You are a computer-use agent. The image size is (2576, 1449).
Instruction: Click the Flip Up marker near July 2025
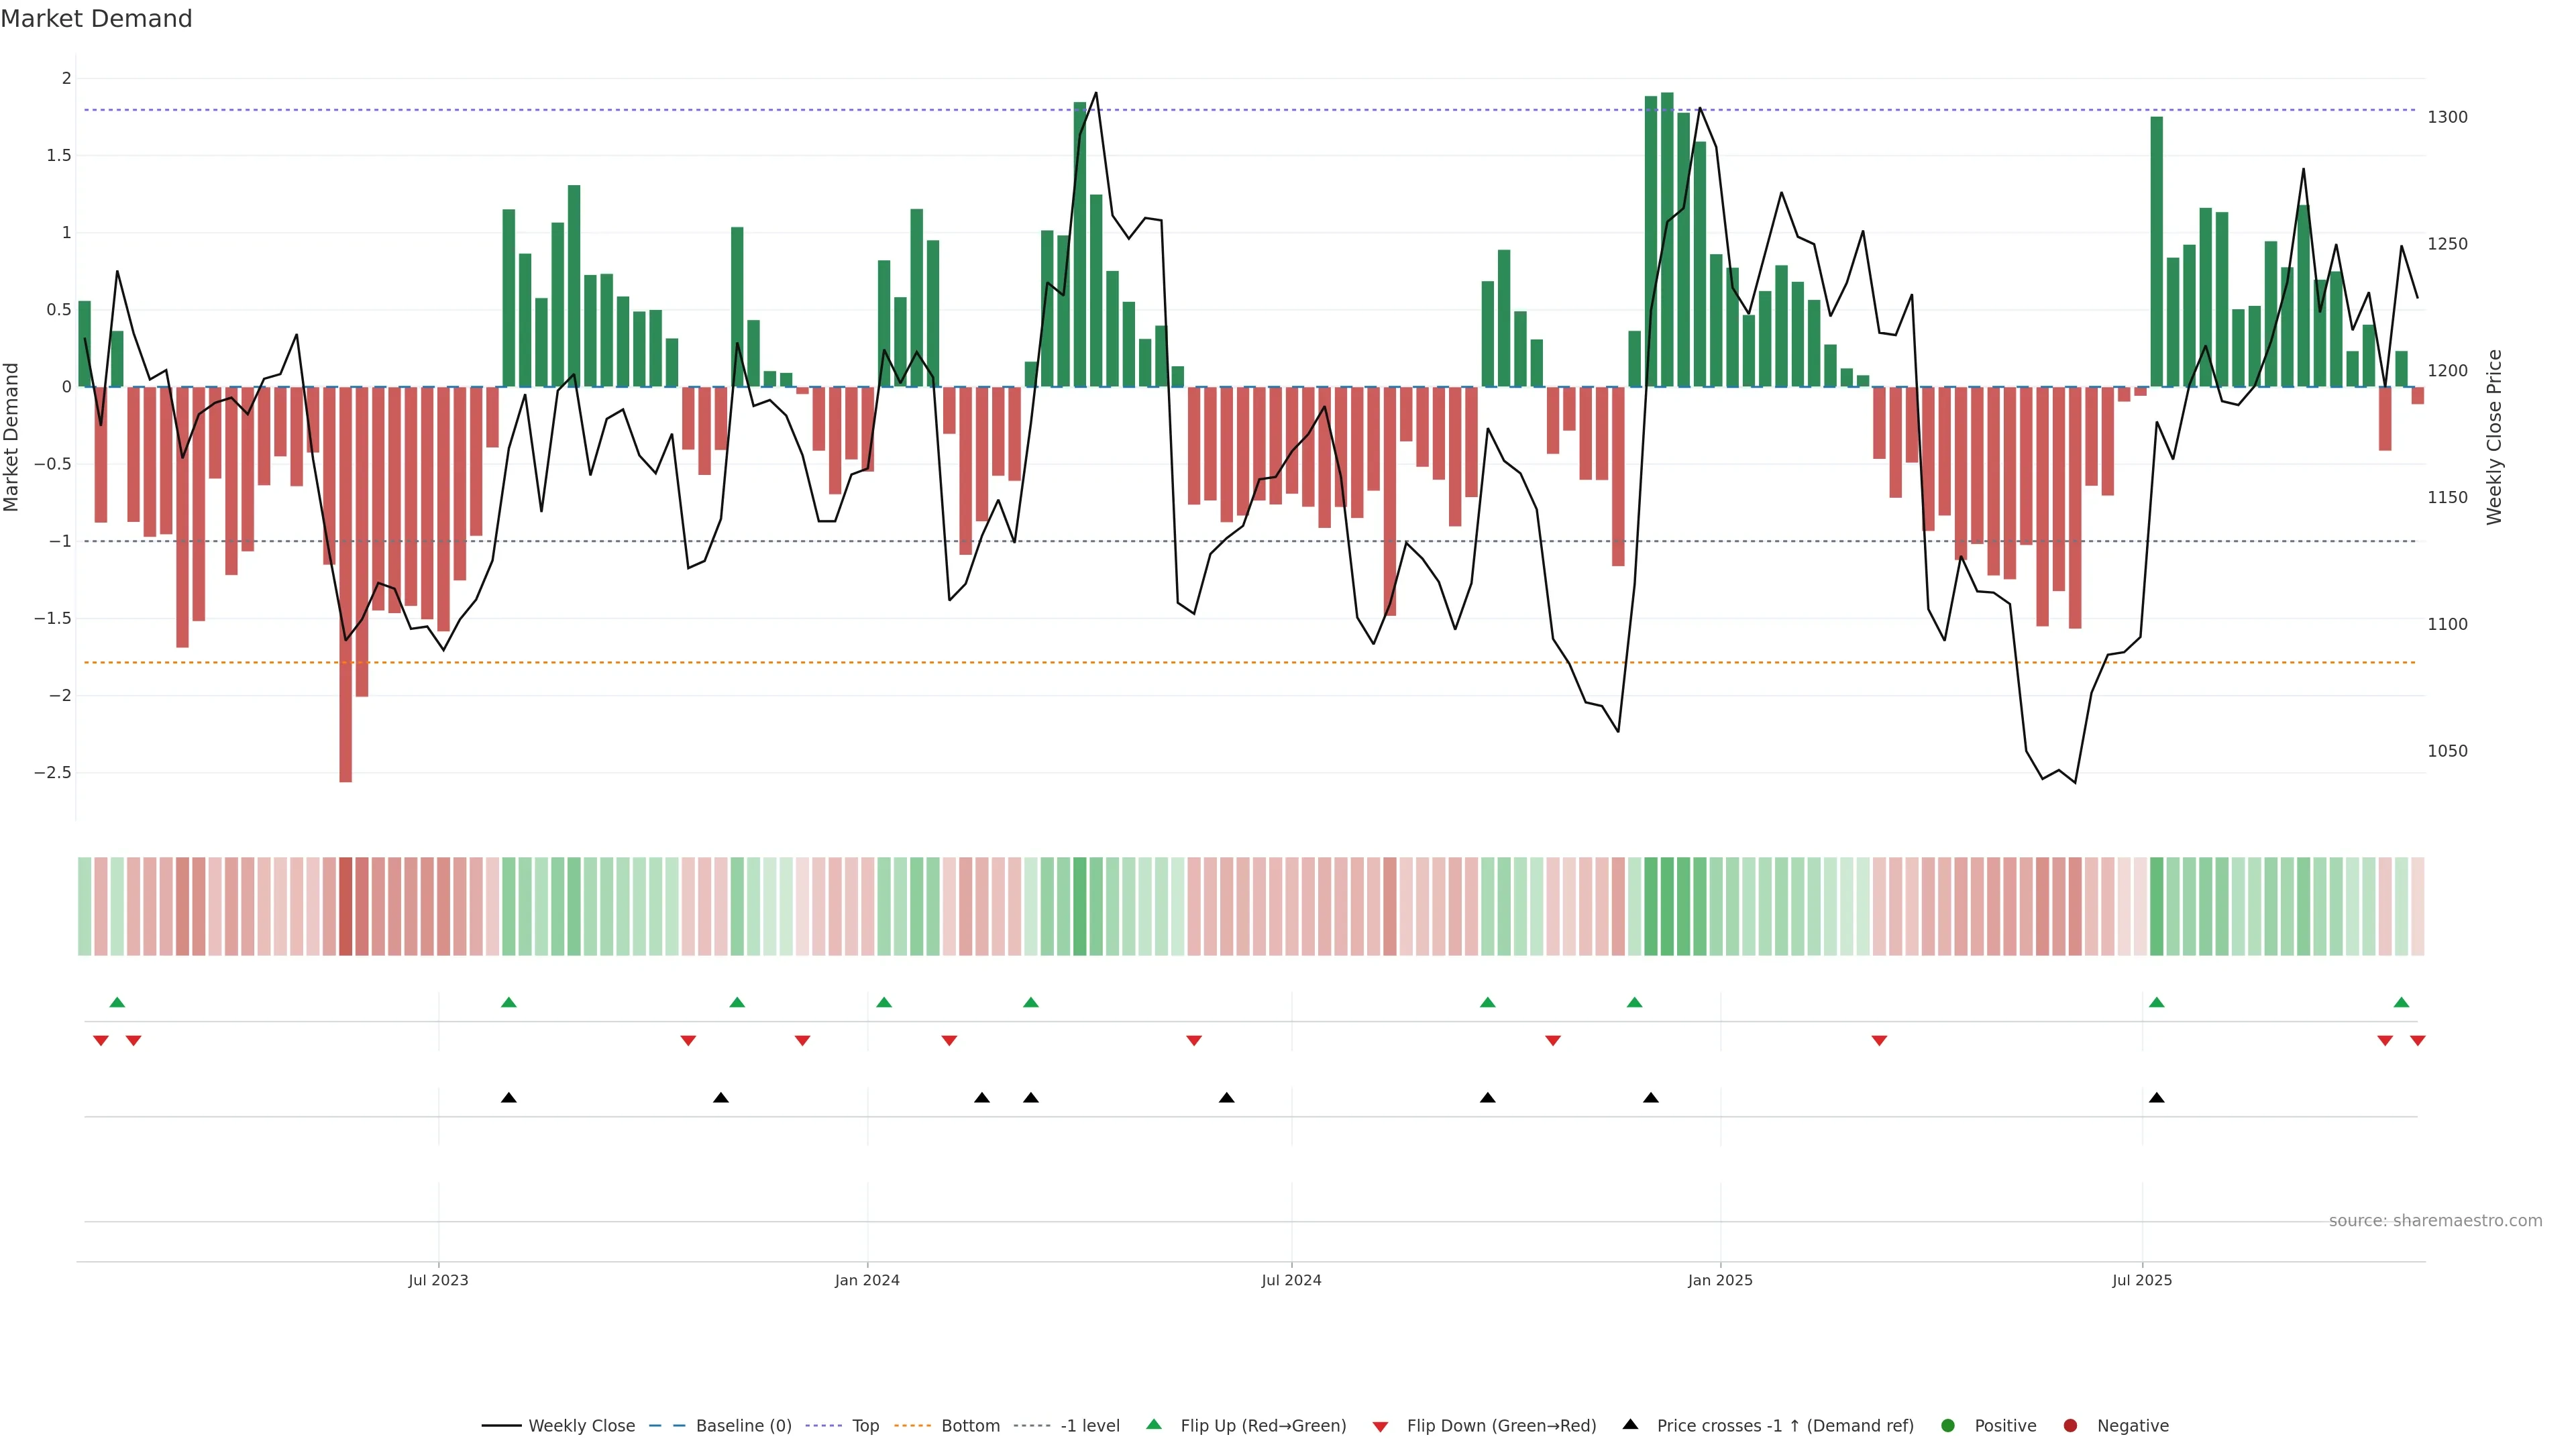[x=2156, y=1002]
